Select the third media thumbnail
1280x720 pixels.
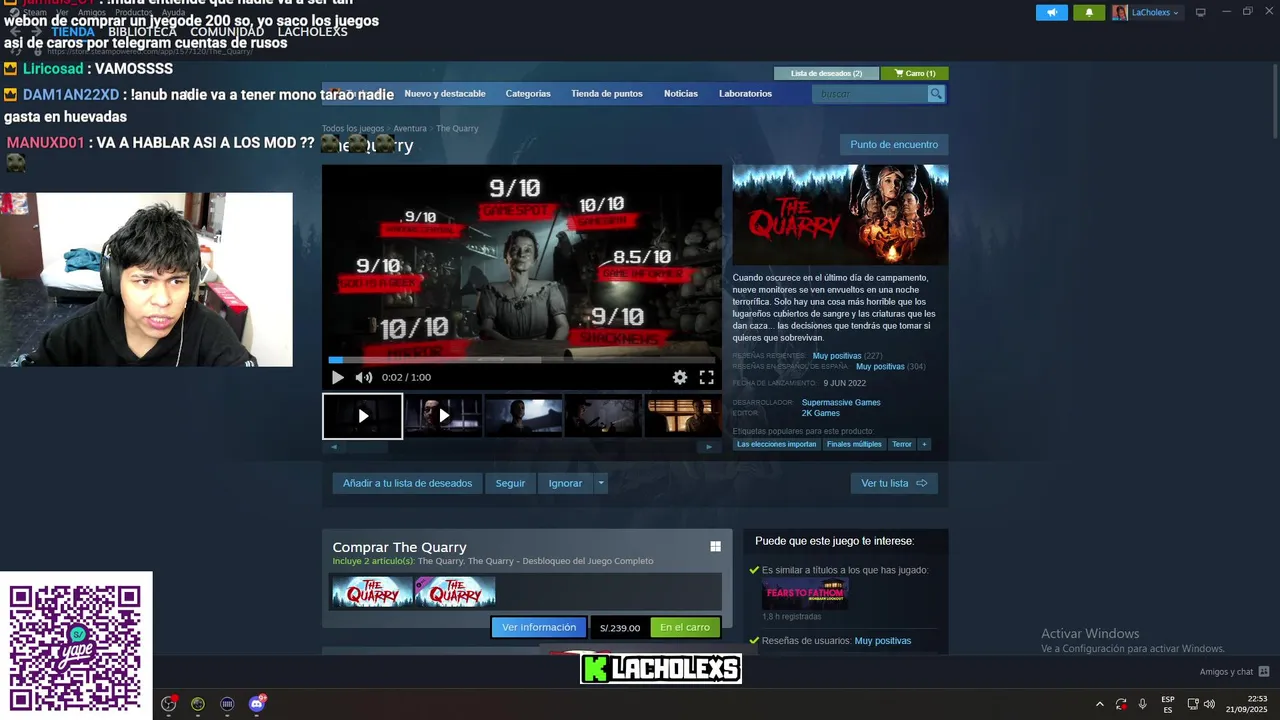(x=523, y=416)
